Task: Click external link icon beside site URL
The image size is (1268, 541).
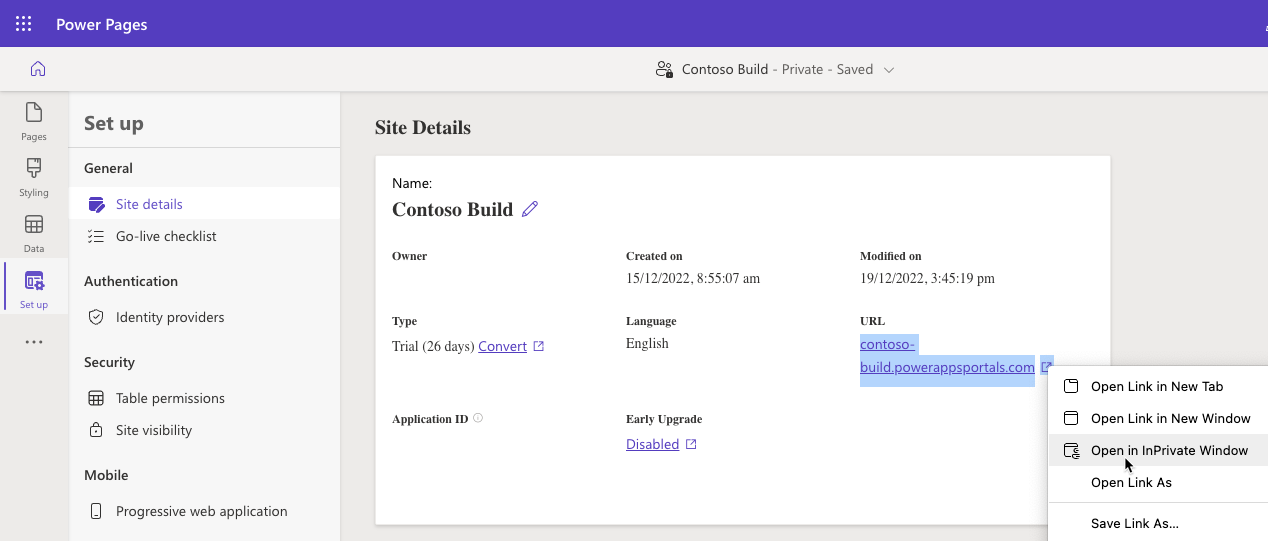Action: (1046, 367)
